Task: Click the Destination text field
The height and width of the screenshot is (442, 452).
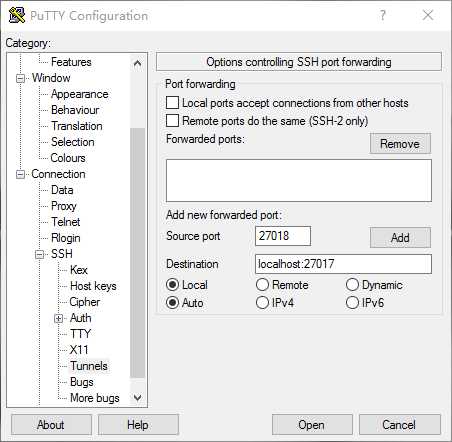Action: point(343,264)
